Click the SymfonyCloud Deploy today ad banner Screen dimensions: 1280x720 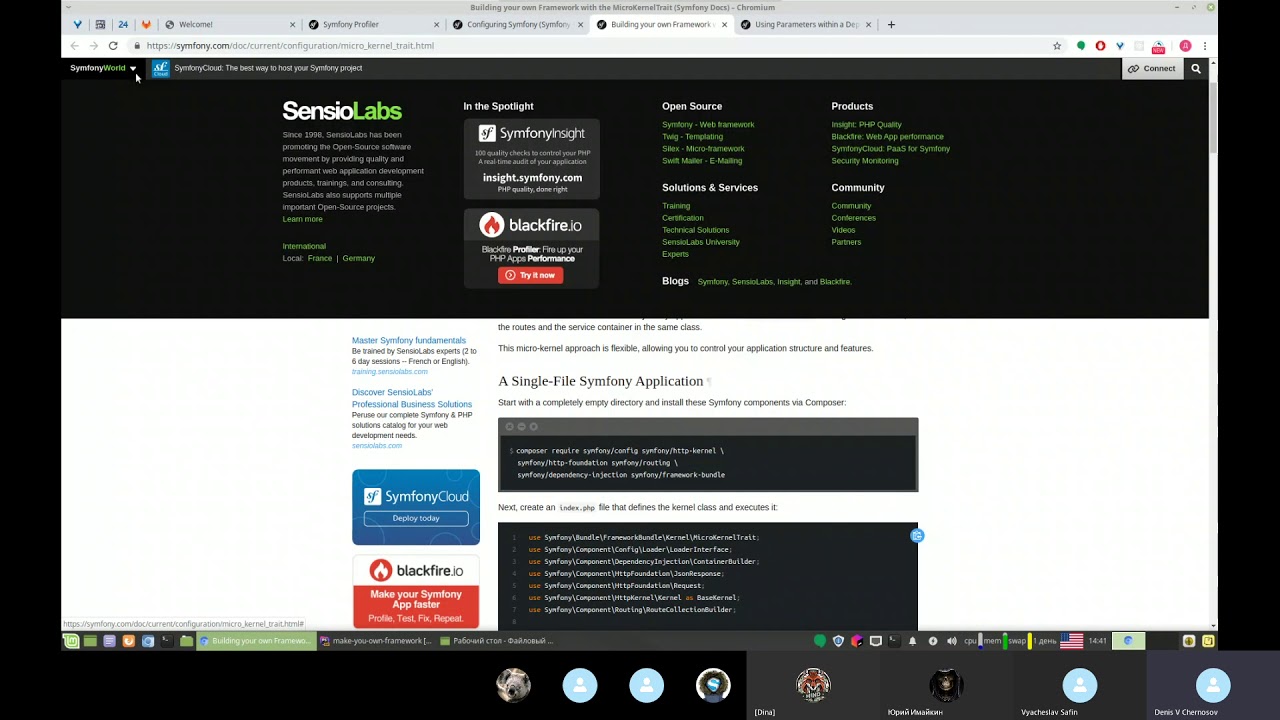pyautogui.click(x=416, y=507)
